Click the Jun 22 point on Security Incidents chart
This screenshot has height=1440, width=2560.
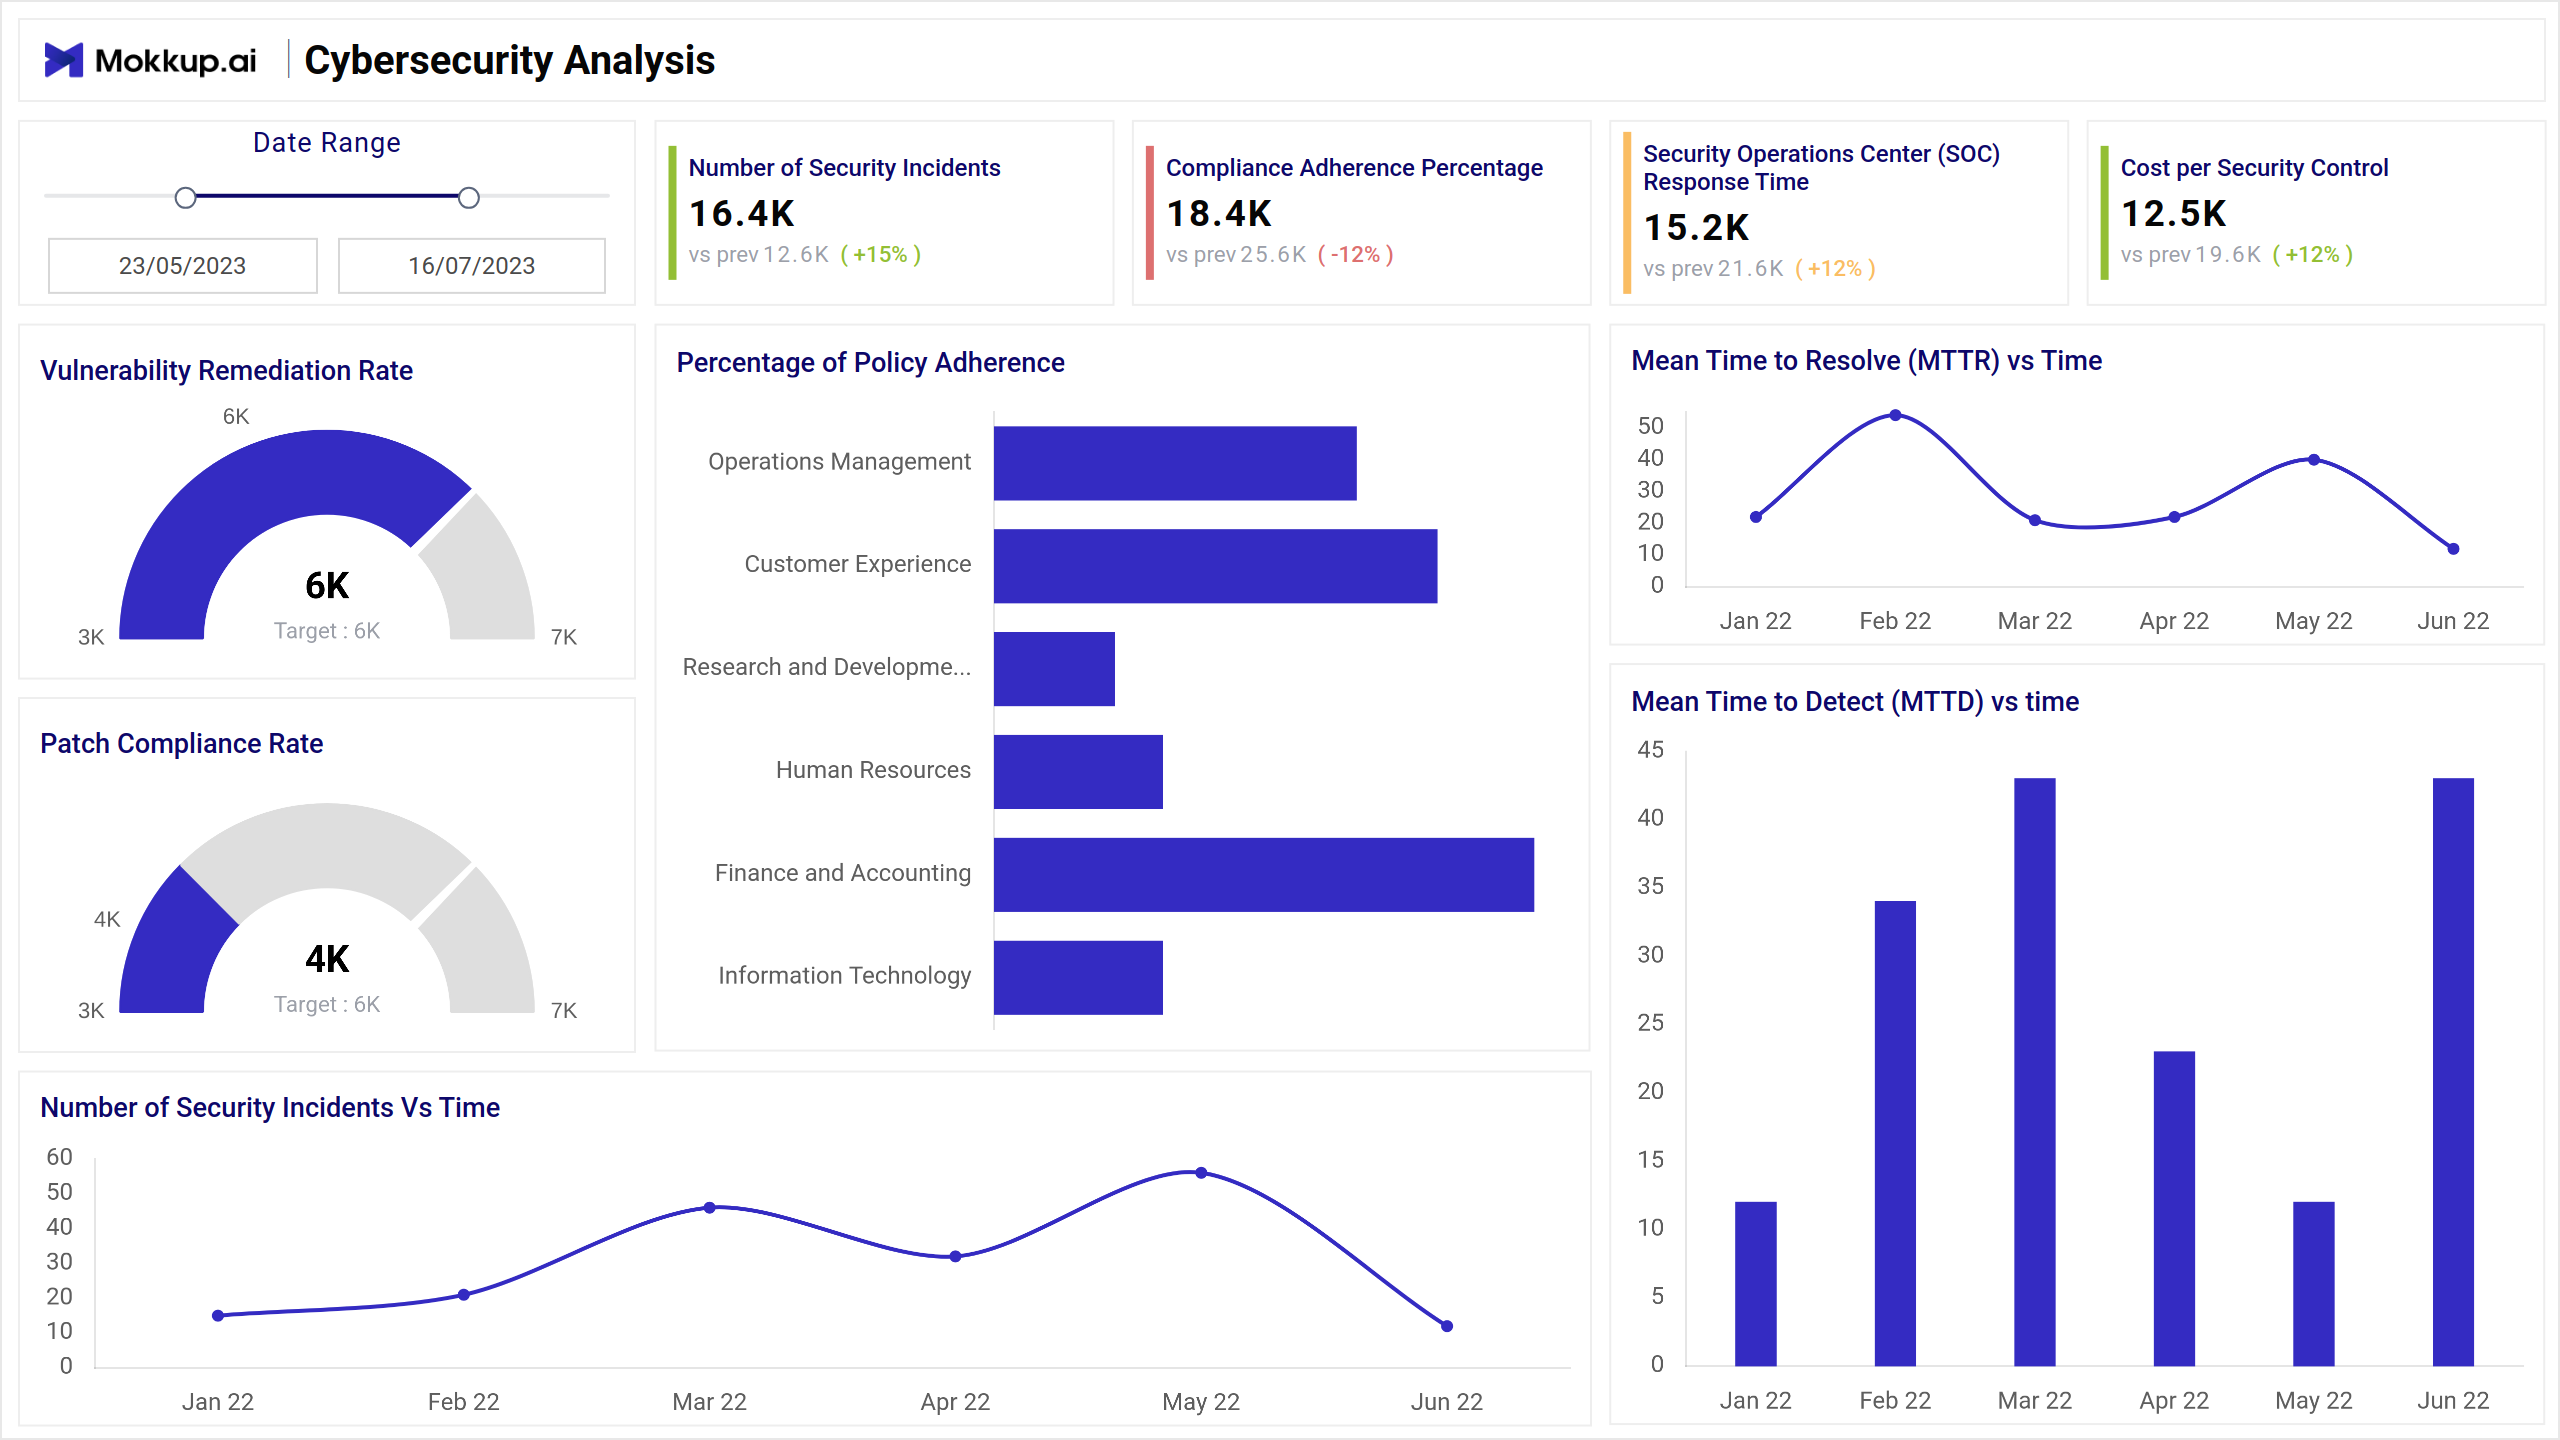(x=1447, y=1326)
